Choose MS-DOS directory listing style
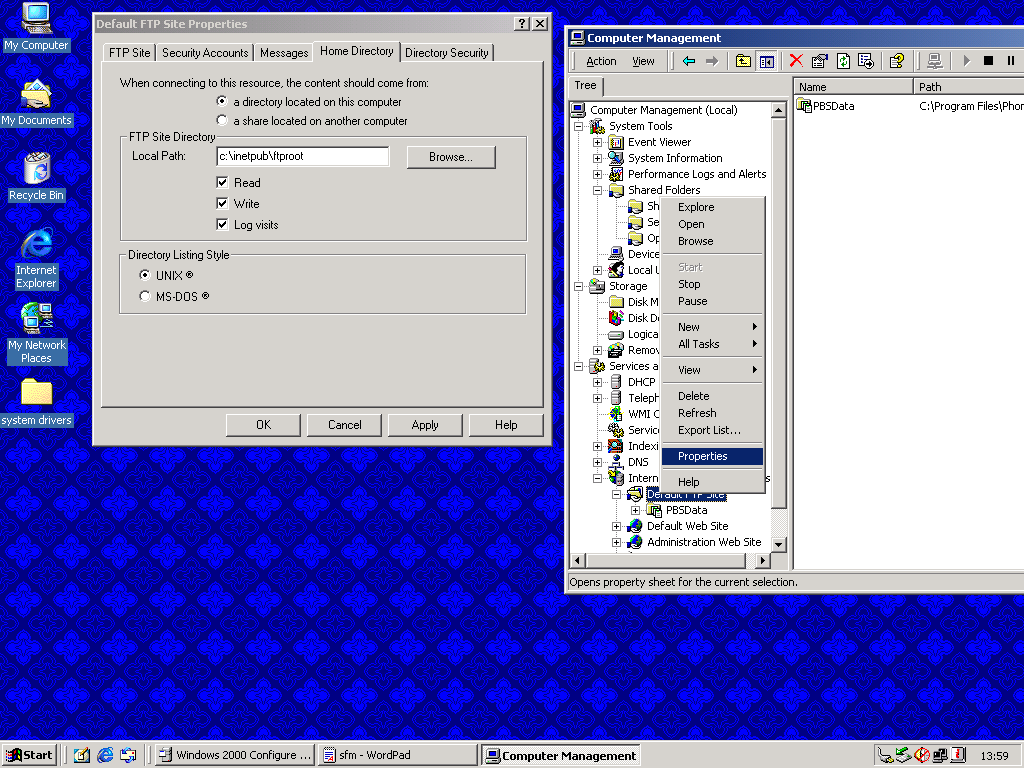The width and height of the screenshot is (1024, 768). point(145,296)
